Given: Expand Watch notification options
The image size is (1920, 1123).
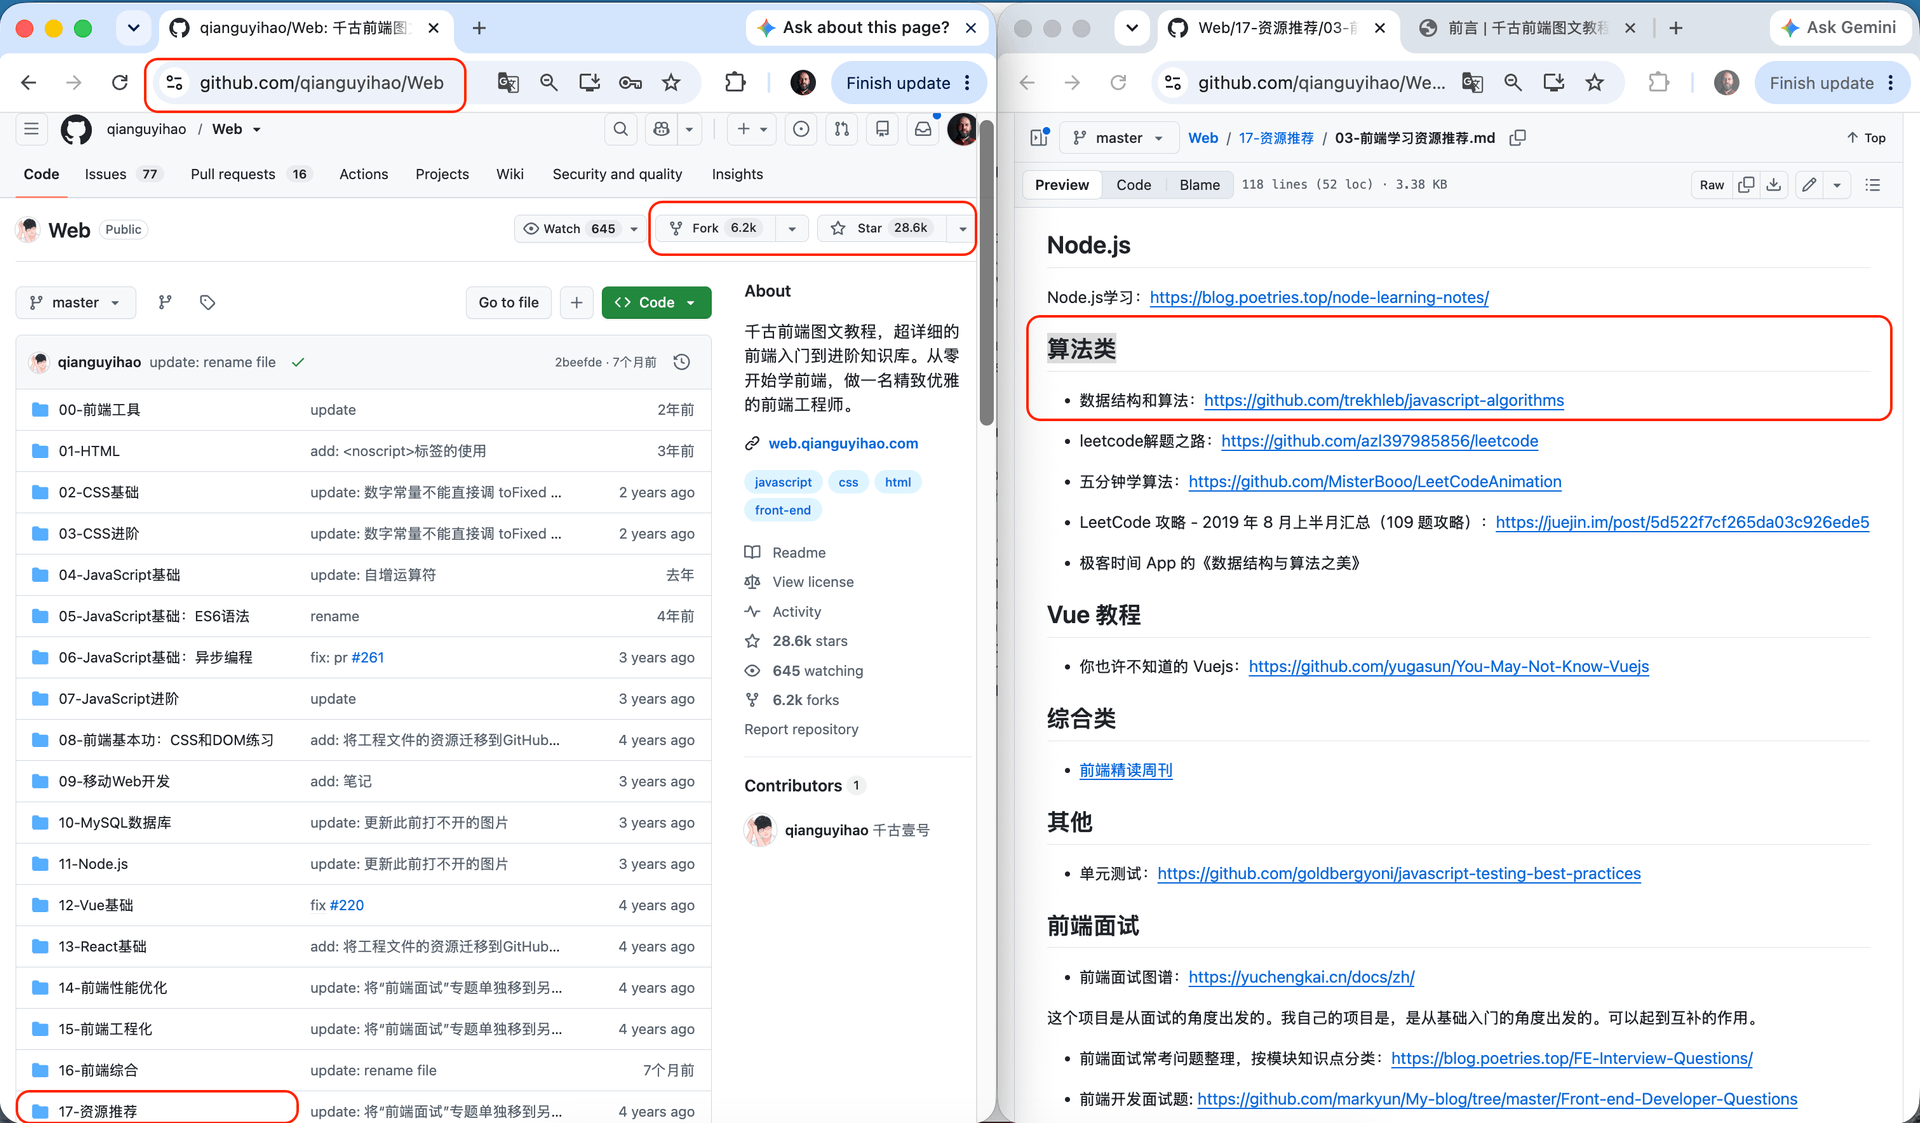Looking at the screenshot, I should coord(634,229).
